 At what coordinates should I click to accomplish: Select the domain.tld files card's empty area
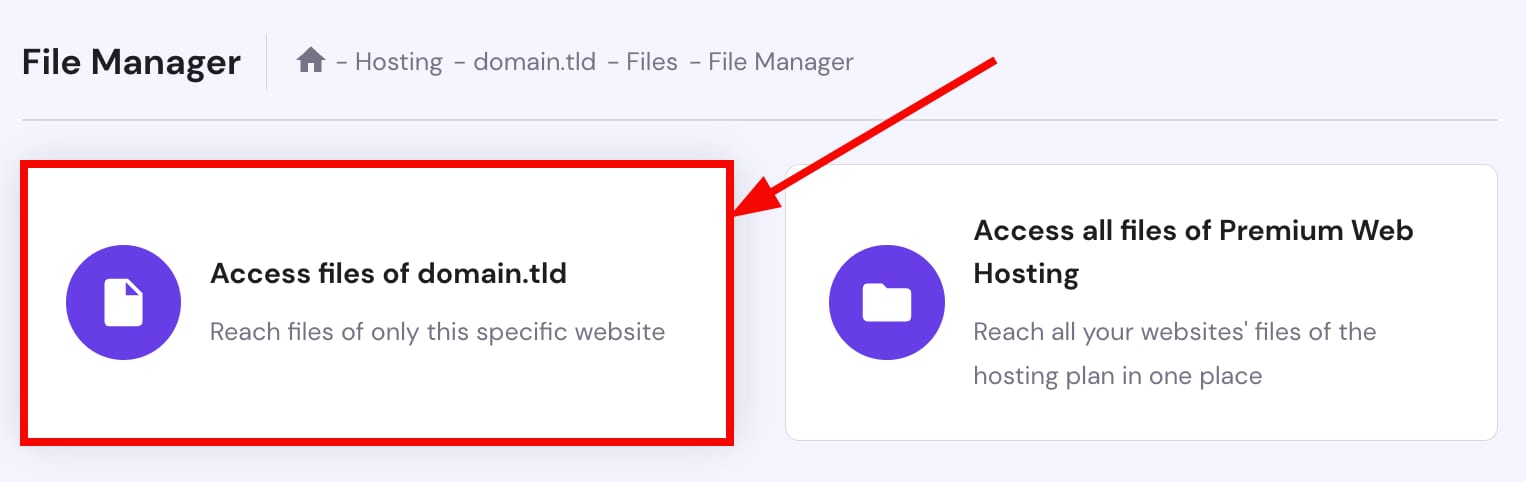(400, 400)
